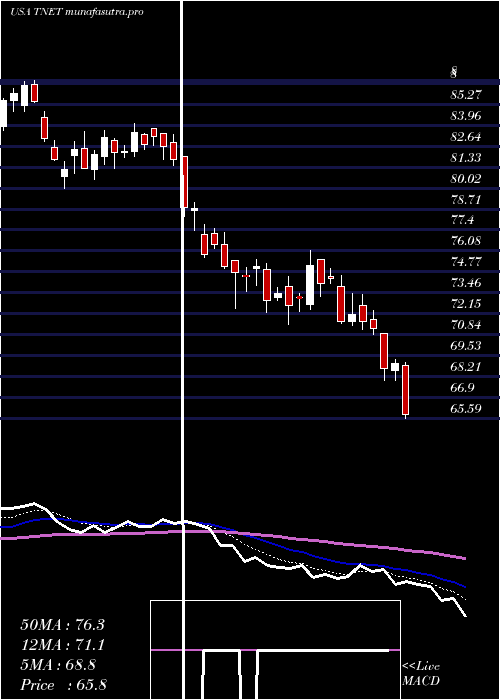
Task: Select the 85.27 price axis label
Action: 466,95
